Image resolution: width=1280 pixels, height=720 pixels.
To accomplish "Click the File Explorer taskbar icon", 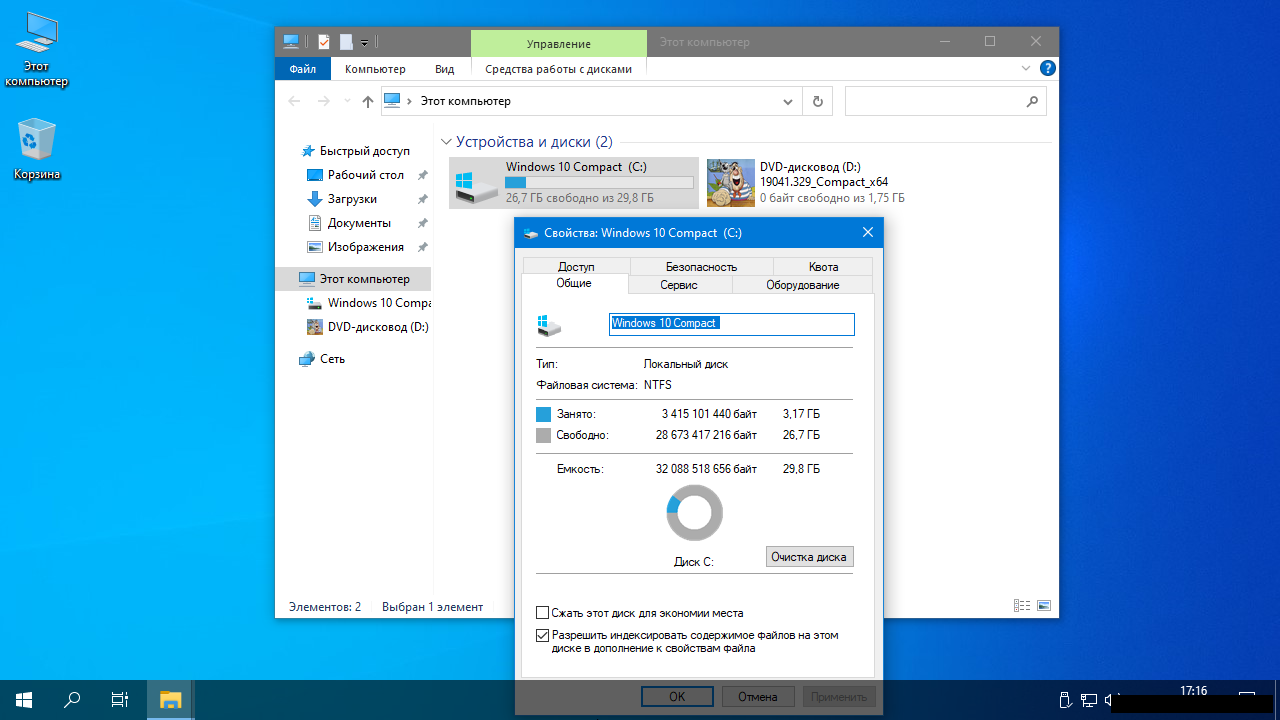I will point(171,700).
